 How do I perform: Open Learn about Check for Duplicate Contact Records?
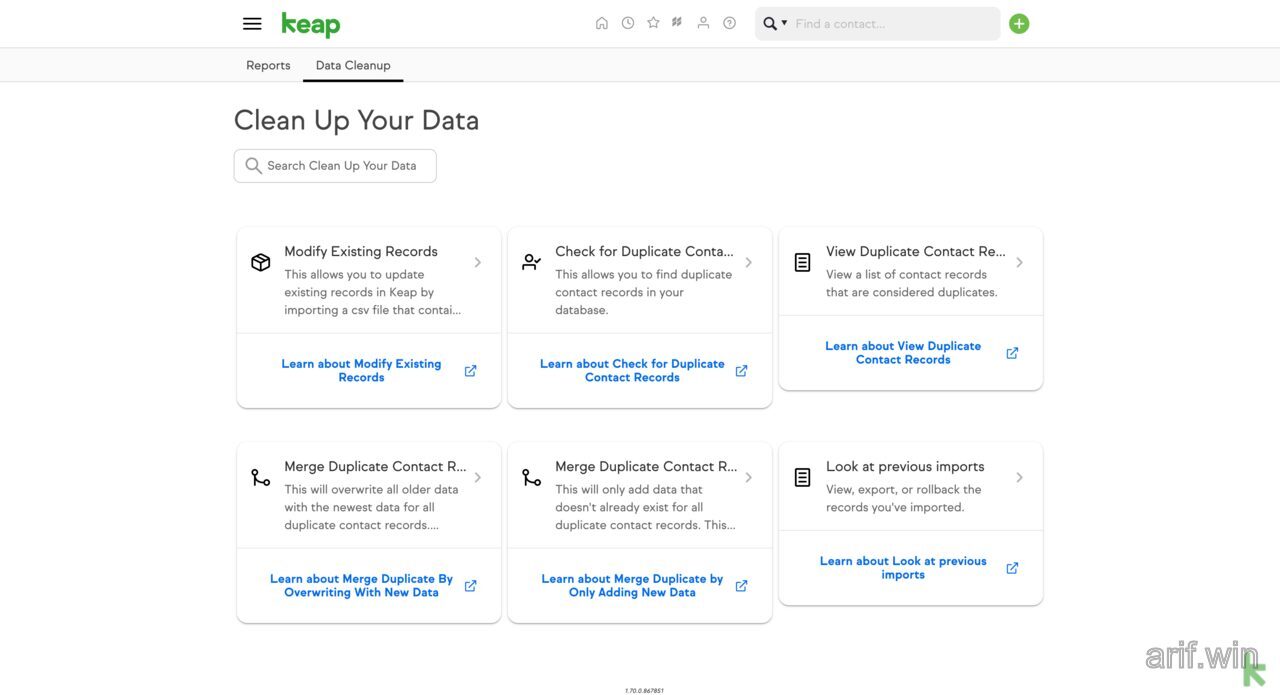pos(632,370)
